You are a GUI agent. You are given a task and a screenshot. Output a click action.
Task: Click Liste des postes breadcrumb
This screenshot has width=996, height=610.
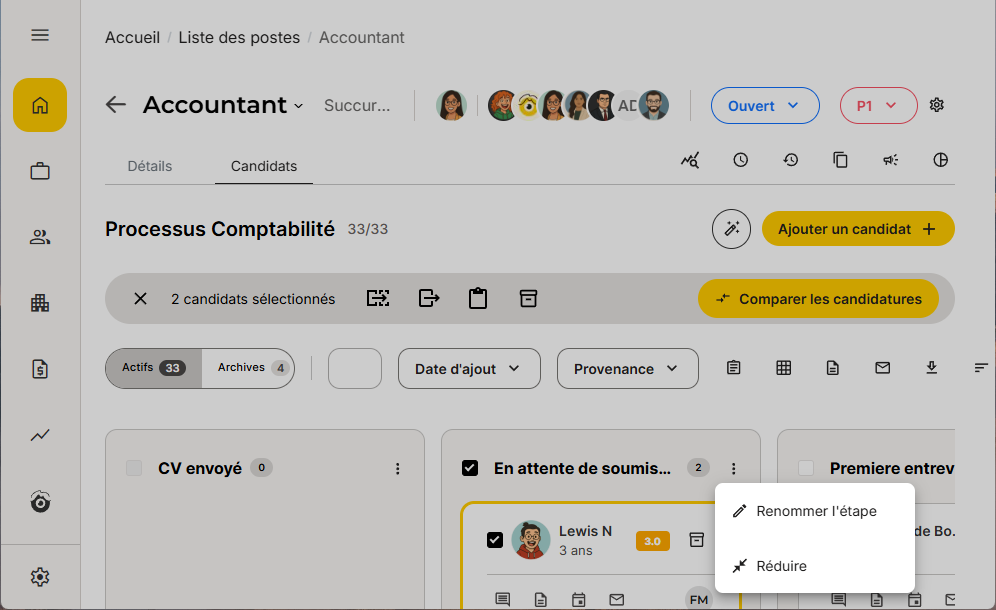point(239,37)
